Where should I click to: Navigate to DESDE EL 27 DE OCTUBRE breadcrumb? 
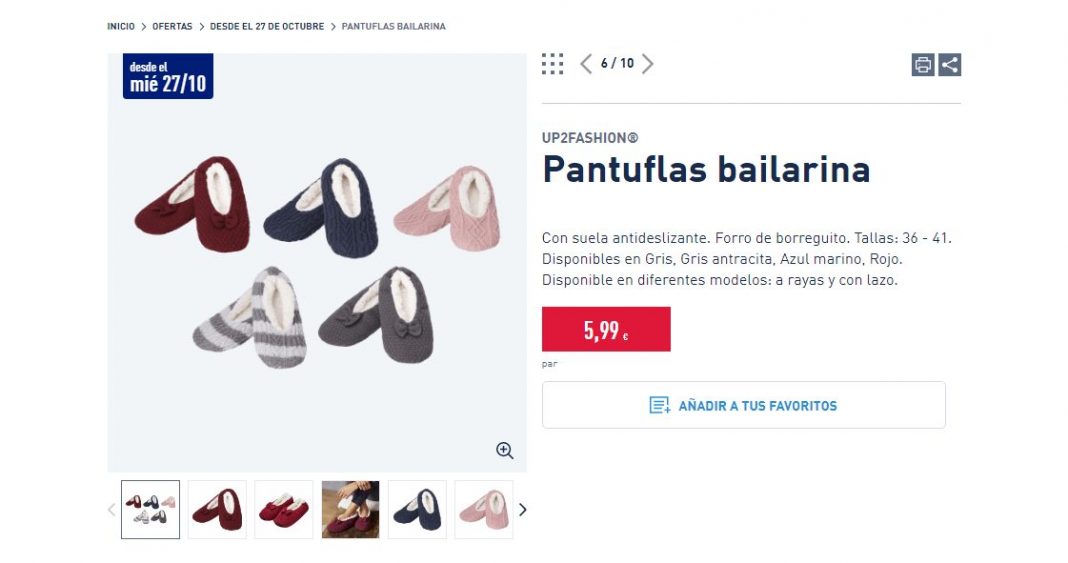267,26
